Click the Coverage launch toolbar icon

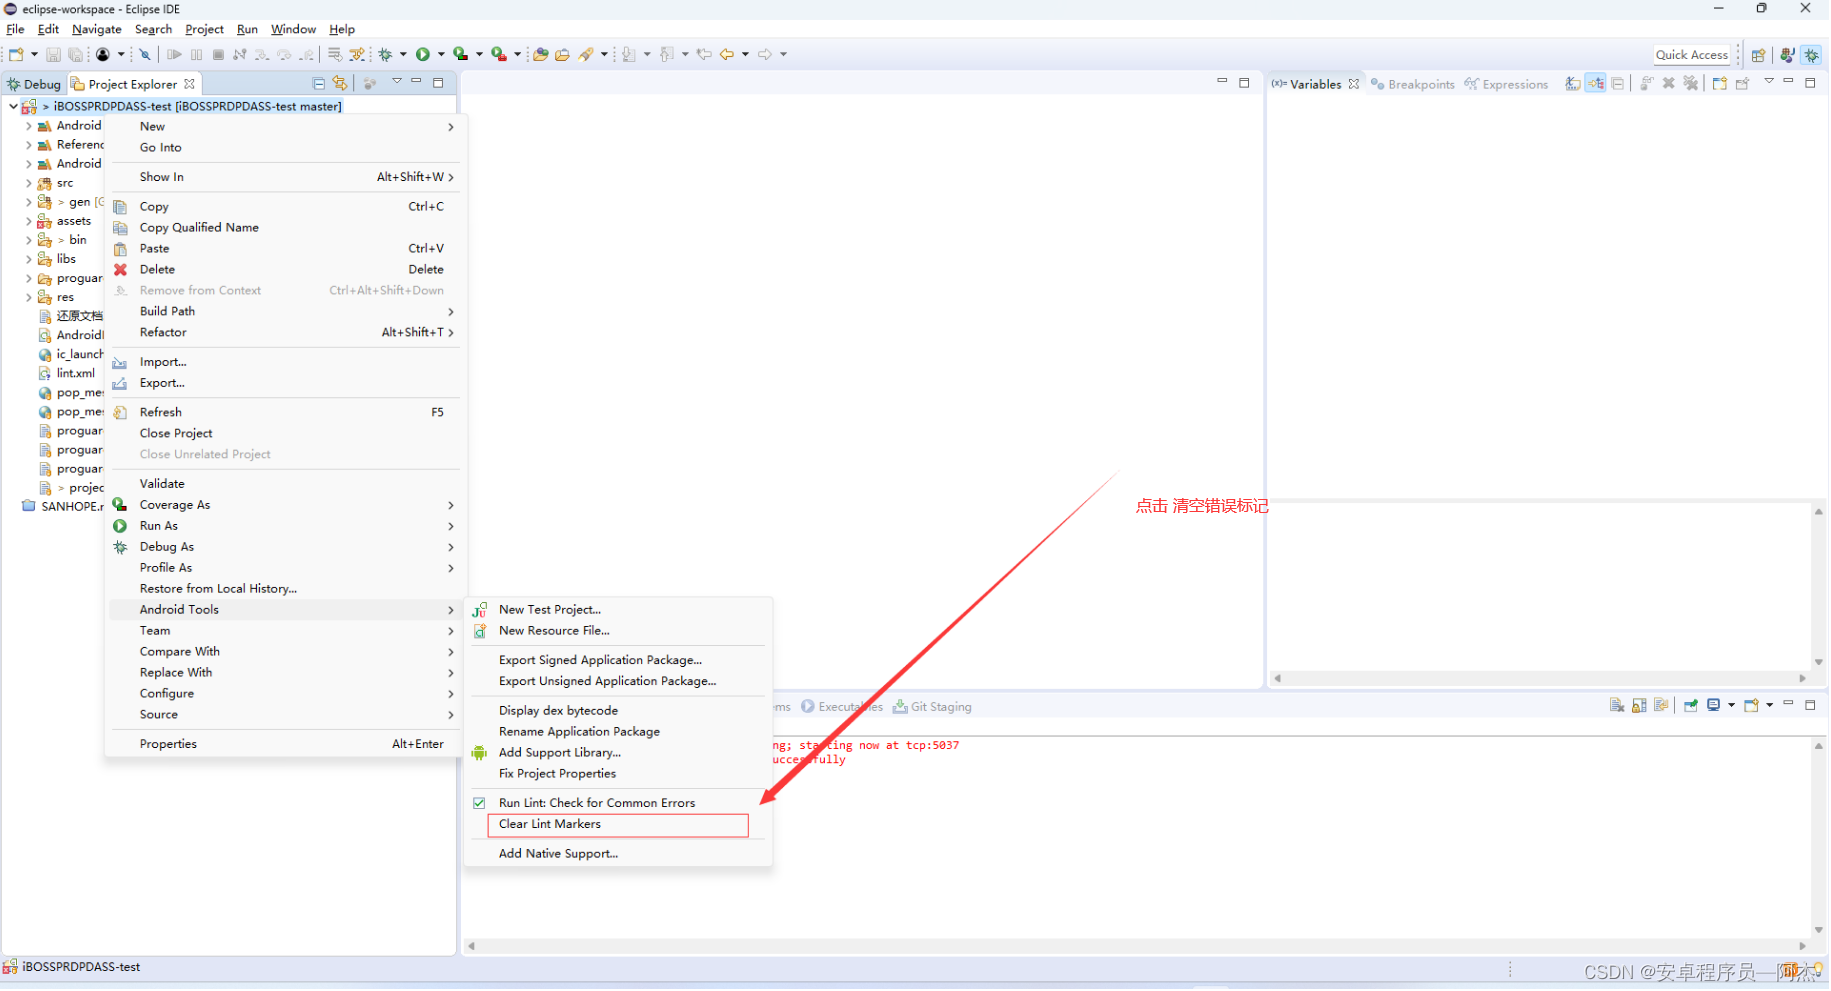pos(460,54)
